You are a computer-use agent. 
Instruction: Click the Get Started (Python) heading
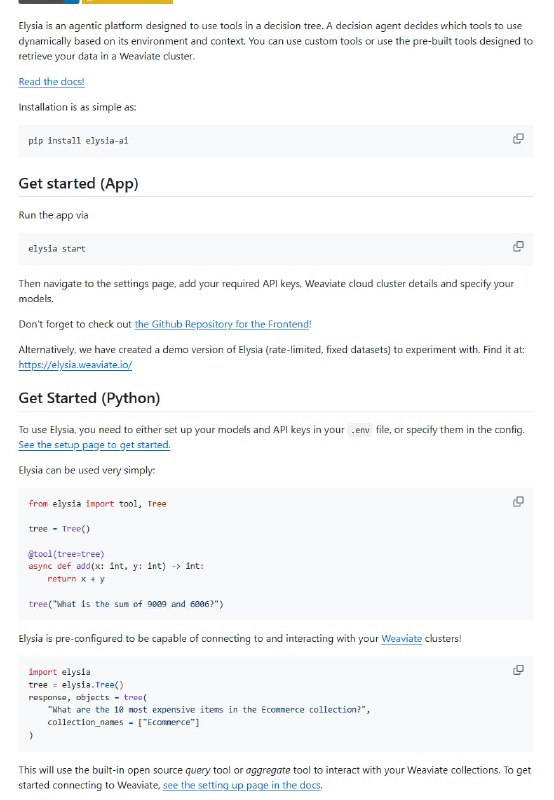tap(89, 398)
